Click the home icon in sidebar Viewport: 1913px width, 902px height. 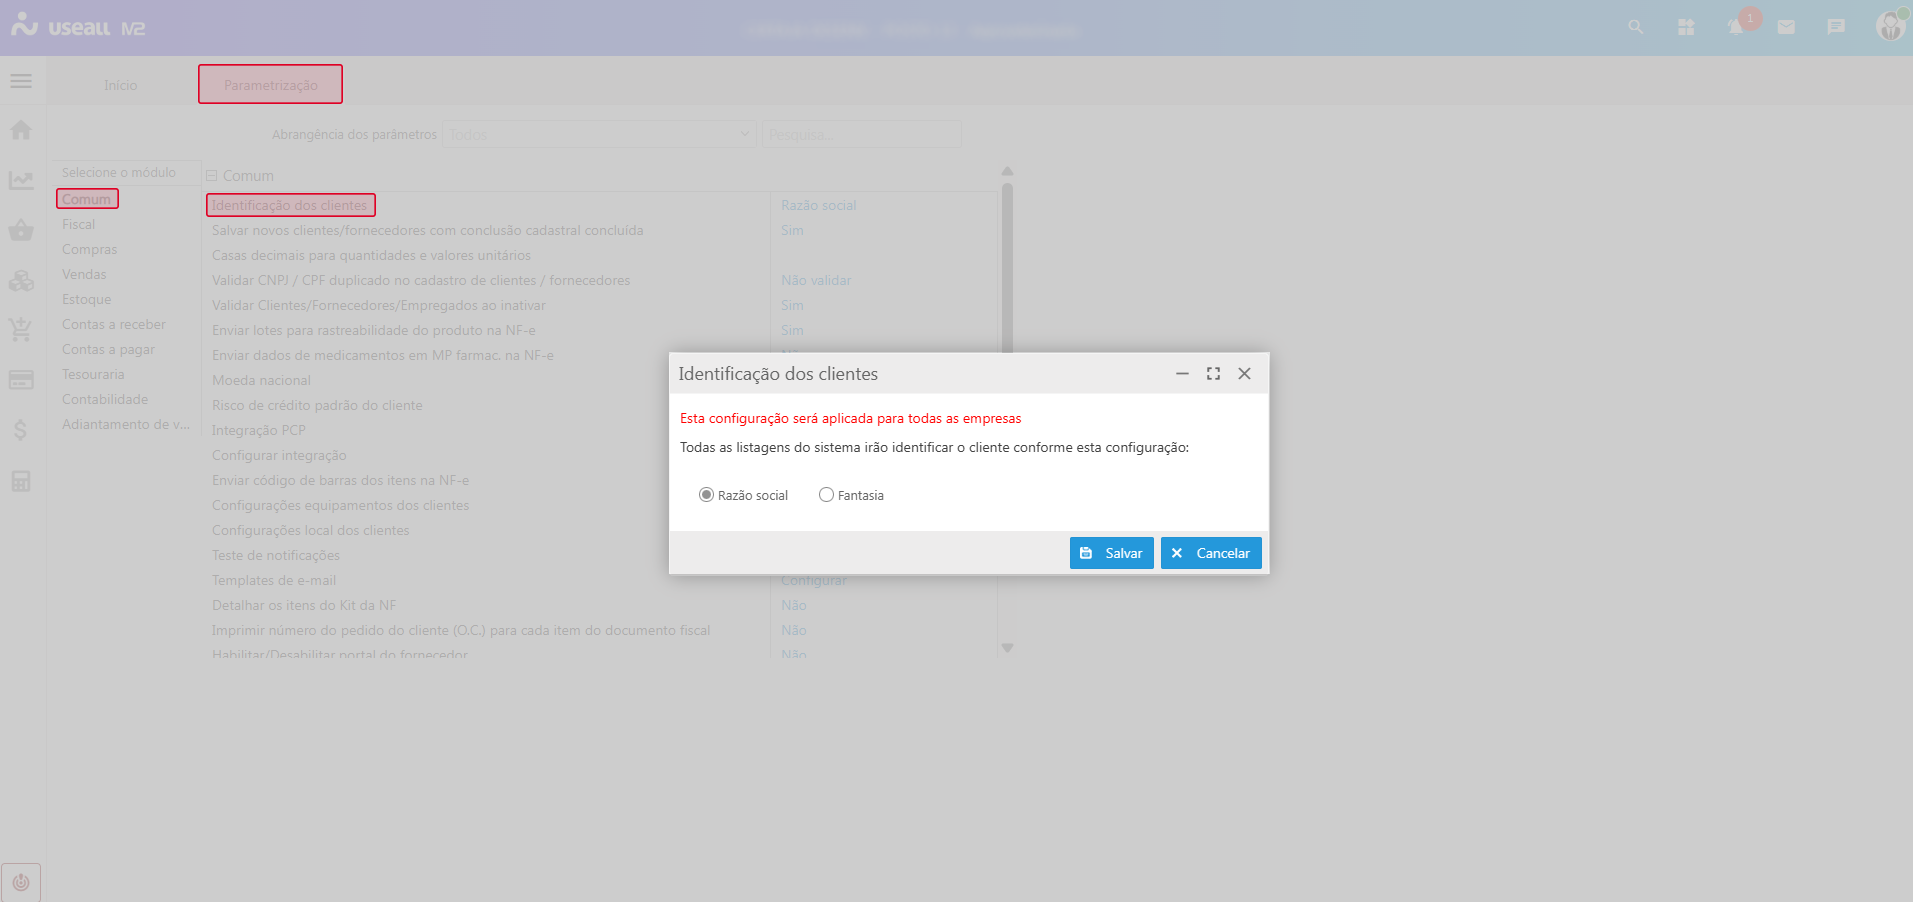click(x=21, y=130)
